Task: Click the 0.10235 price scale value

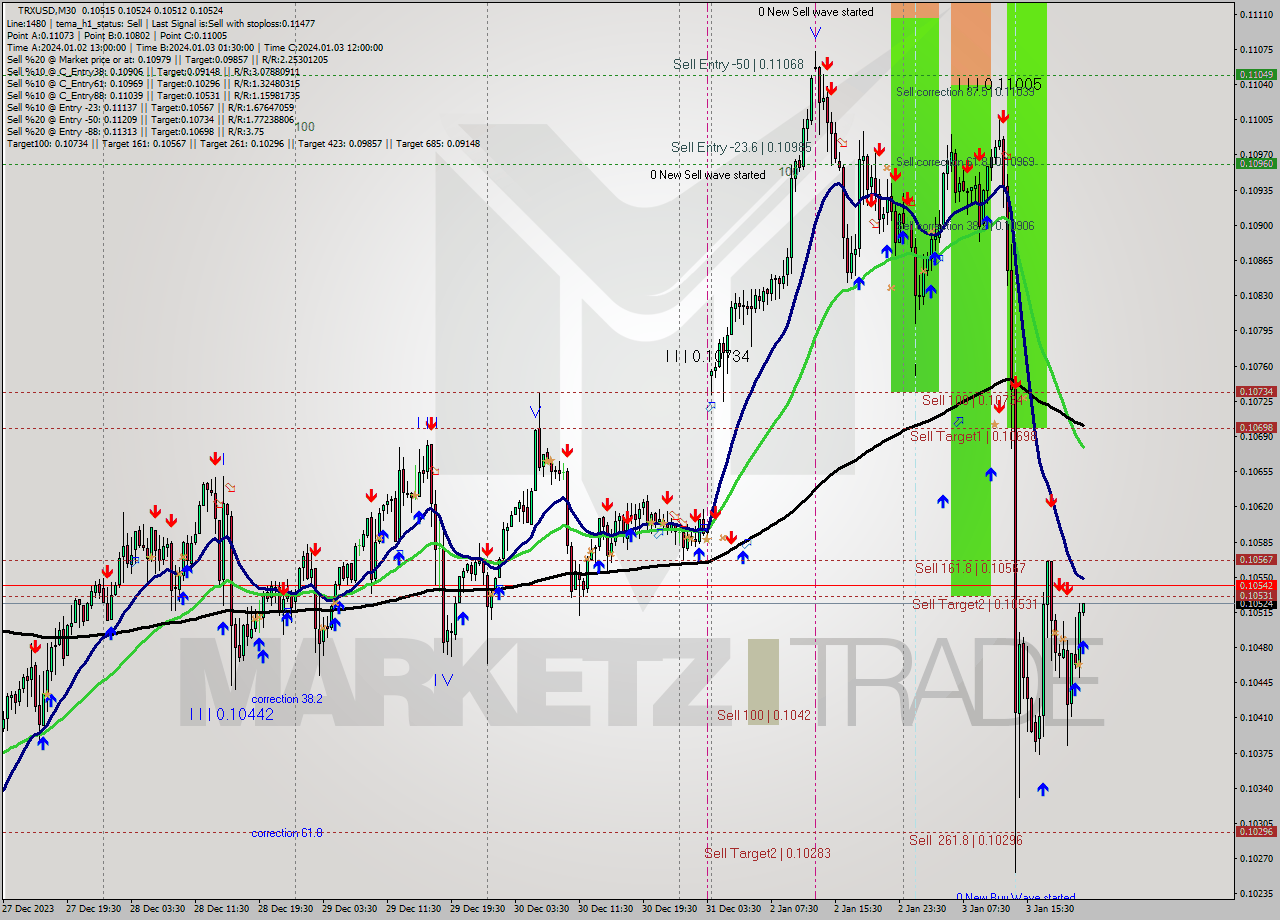Action: (x=1256, y=894)
